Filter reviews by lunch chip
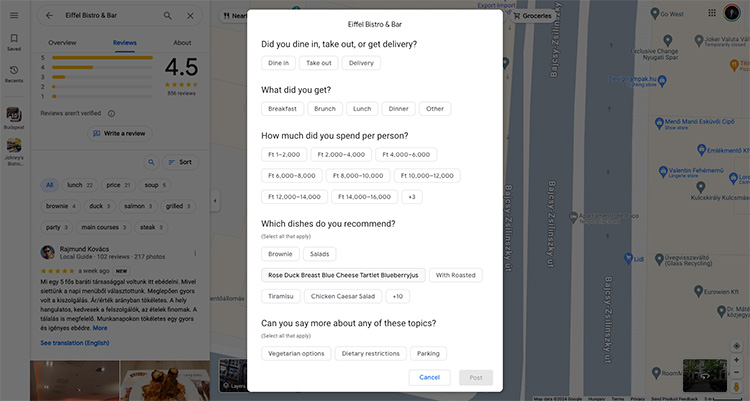This screenshot has height=401, width=750. pos(80,185)
